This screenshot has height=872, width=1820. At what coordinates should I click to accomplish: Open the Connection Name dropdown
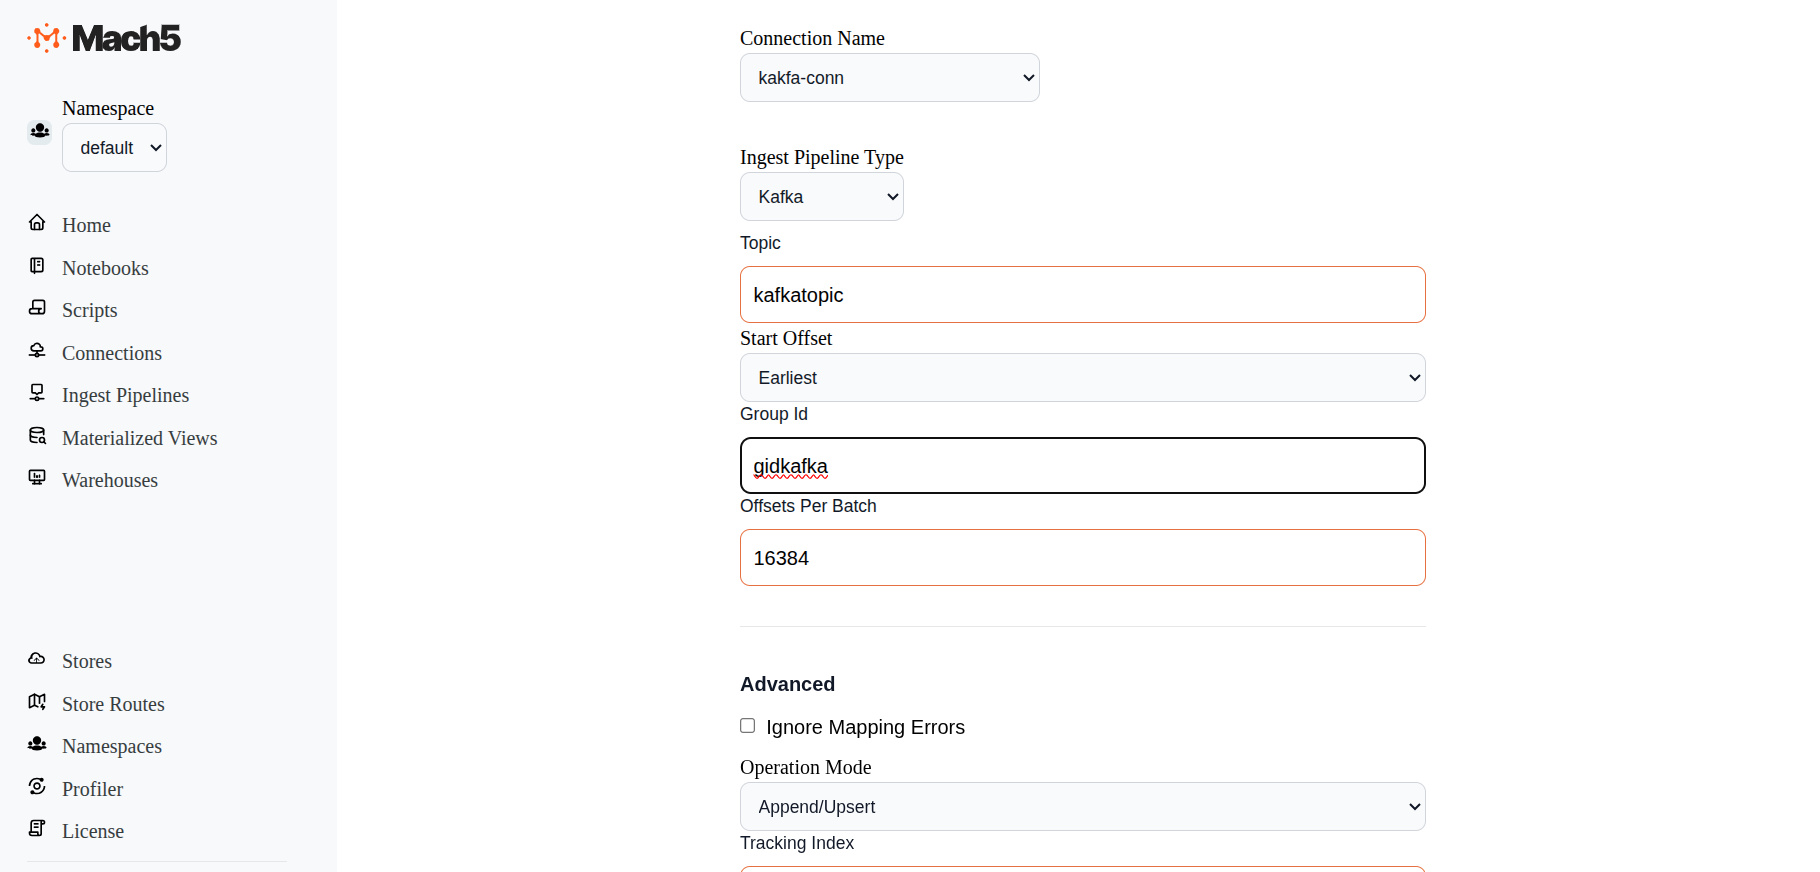click(x=889, y=78)
